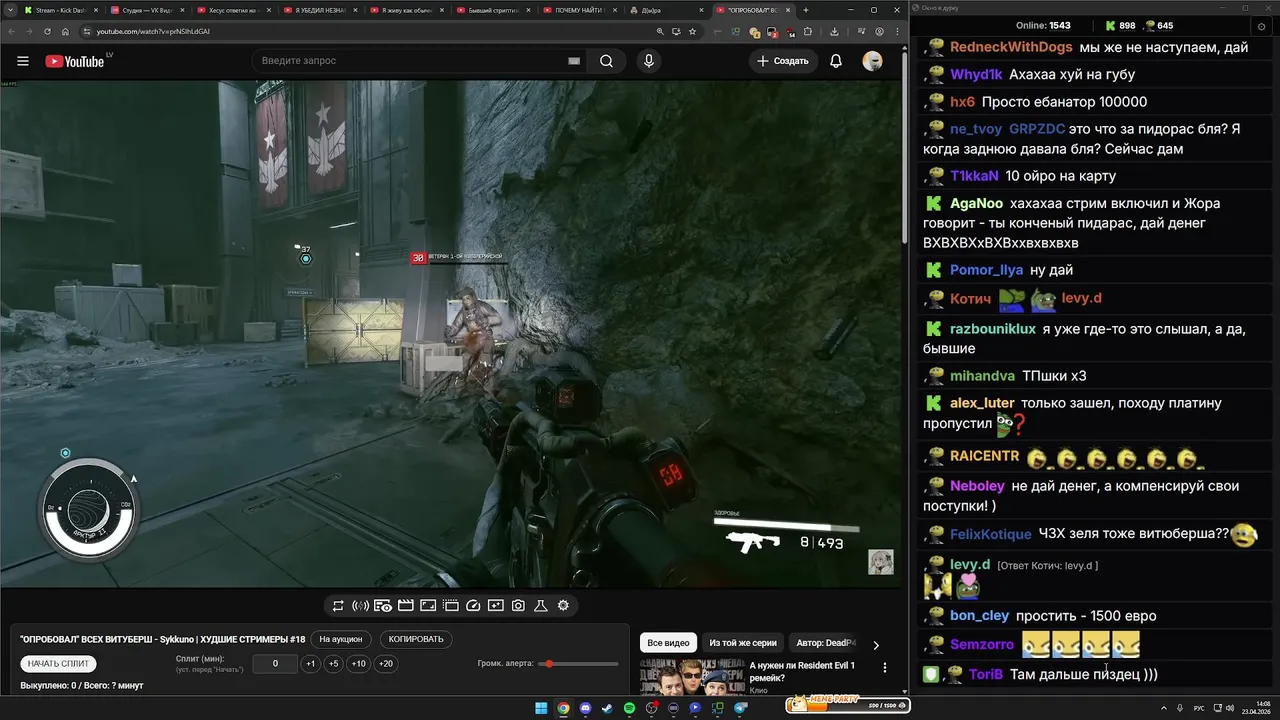
Task: Open Spotify from the taskbar
Action: click(629, 708)
